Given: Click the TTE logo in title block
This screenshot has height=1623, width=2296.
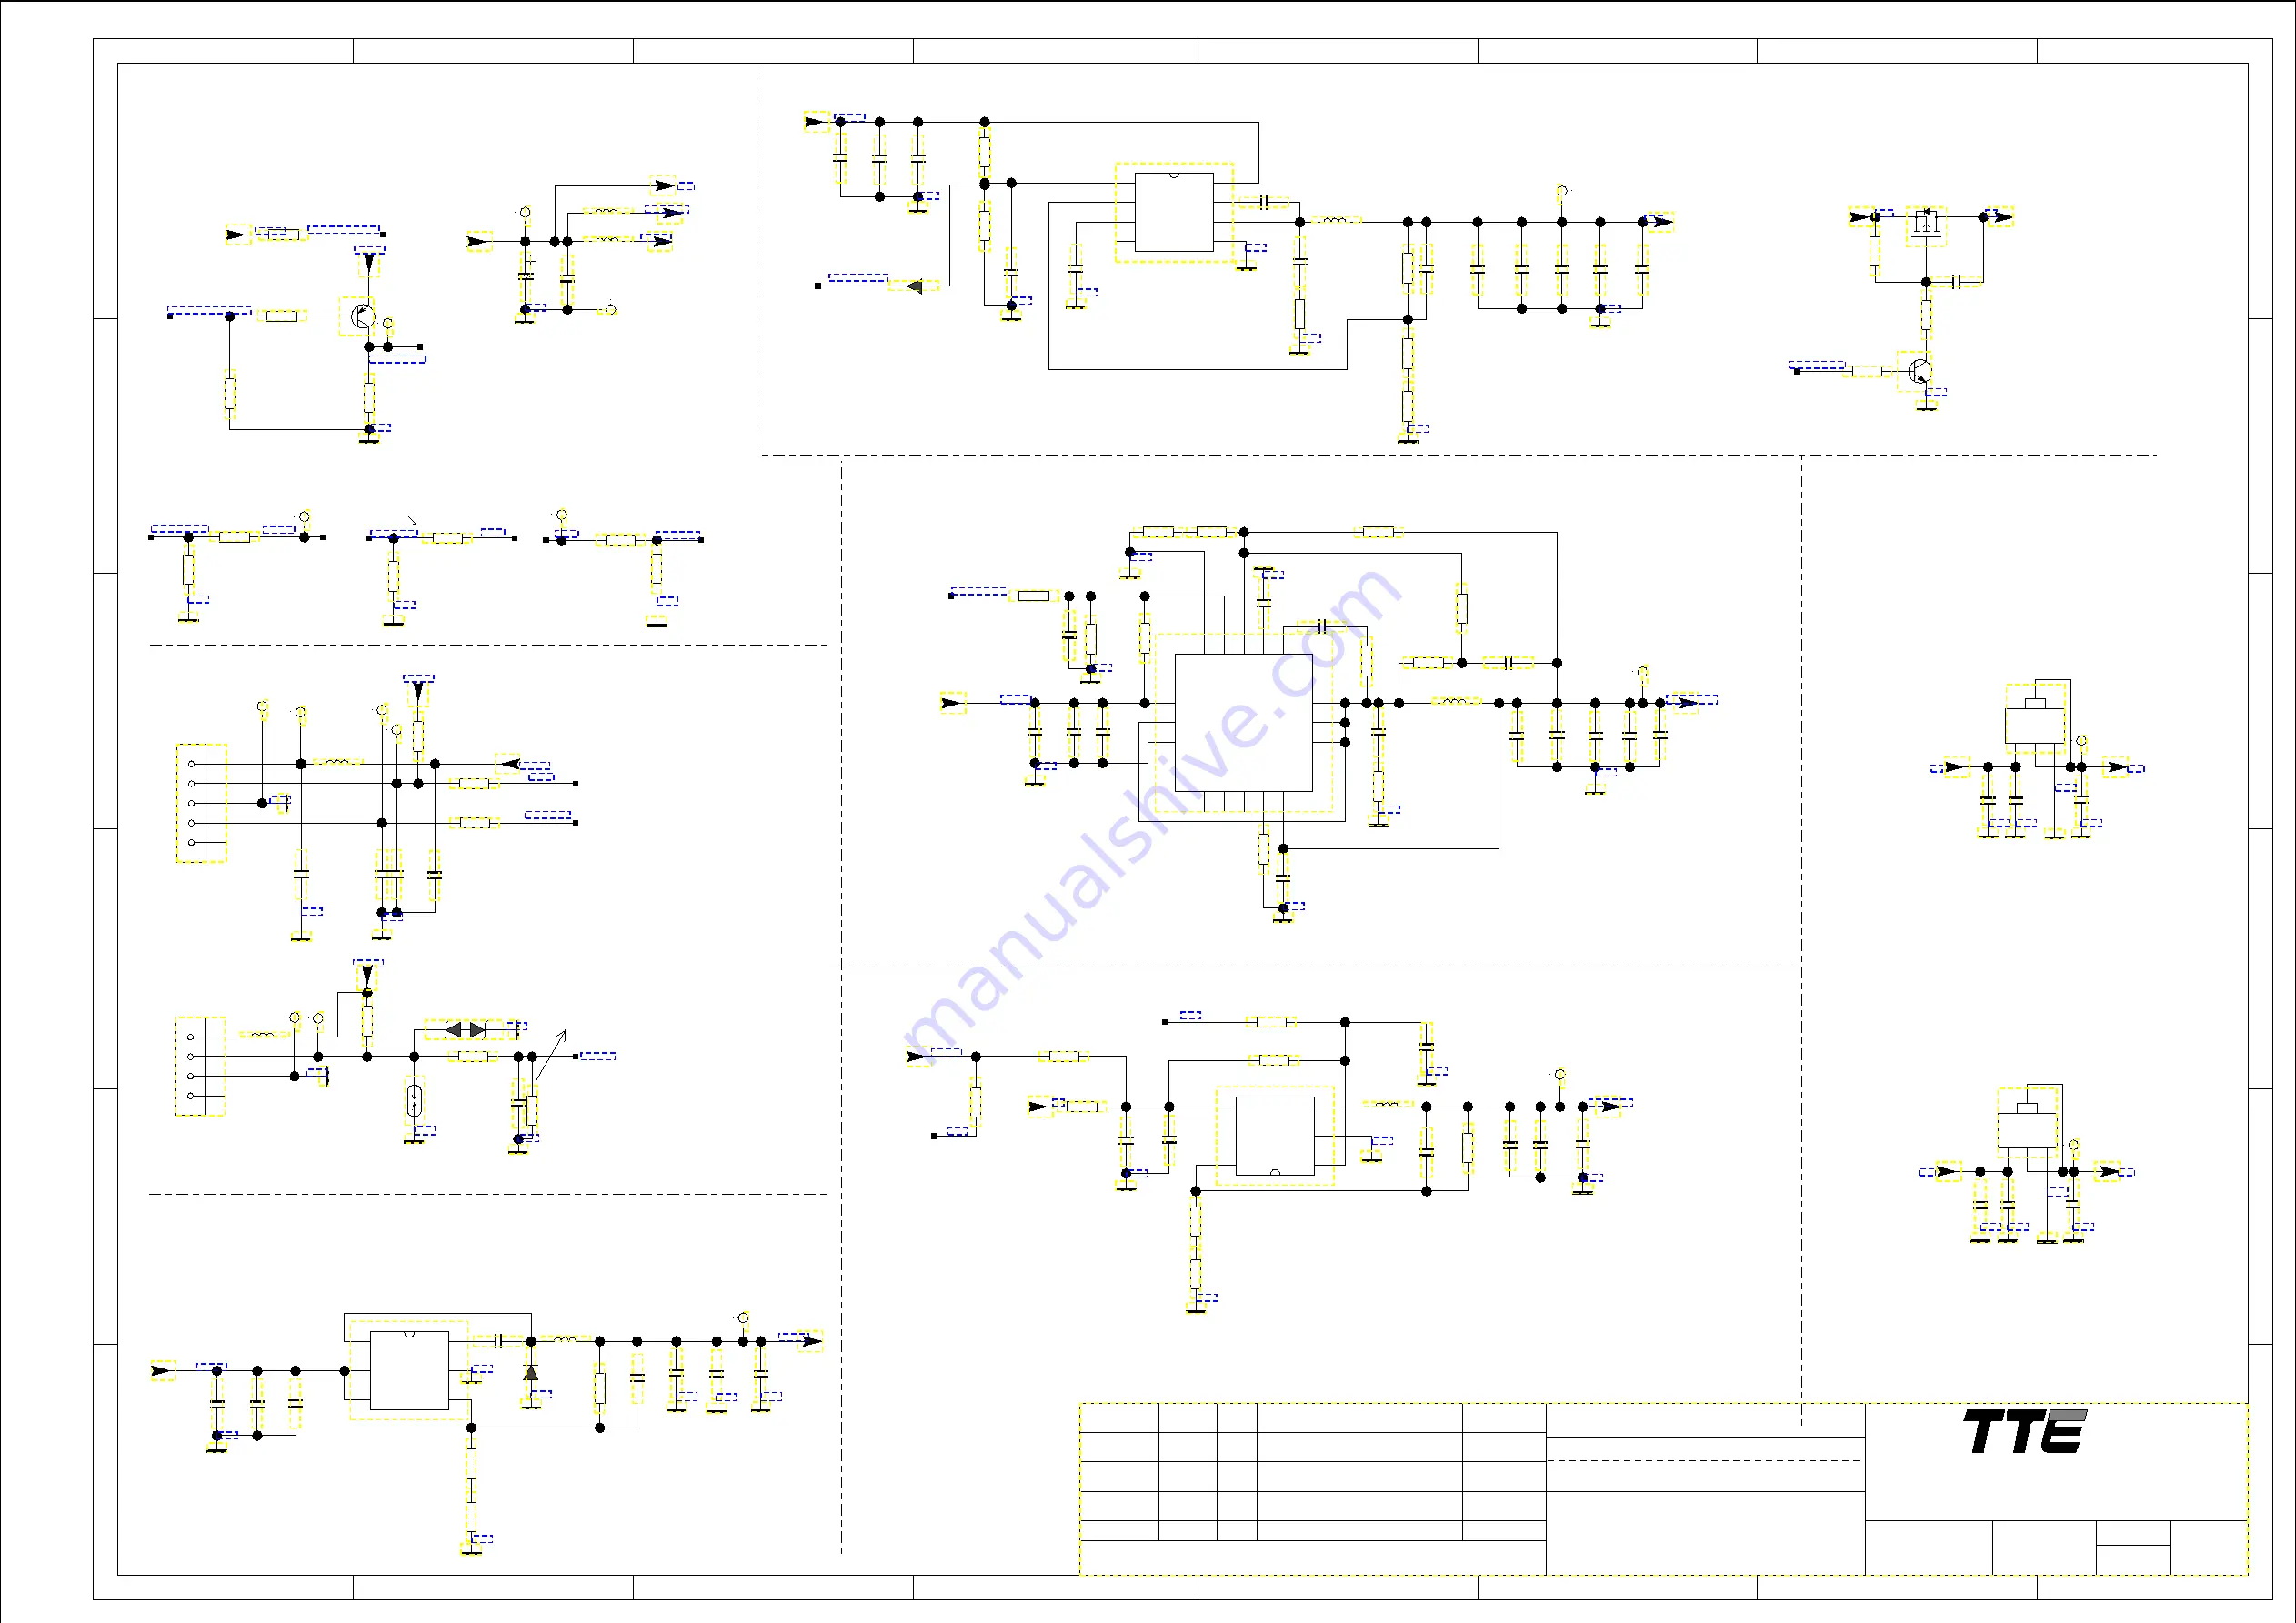Looking at the screenshot, I should tap(2024, 1431).
